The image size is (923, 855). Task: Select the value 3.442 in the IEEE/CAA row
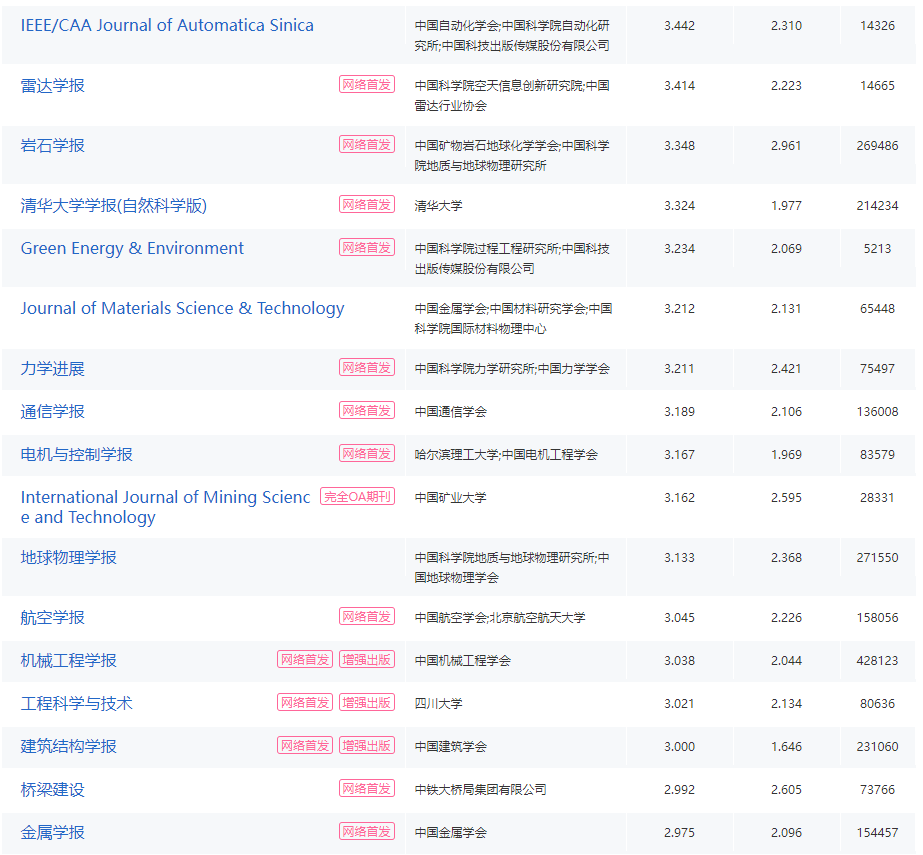pyautogui.click(x=679, y=26)
